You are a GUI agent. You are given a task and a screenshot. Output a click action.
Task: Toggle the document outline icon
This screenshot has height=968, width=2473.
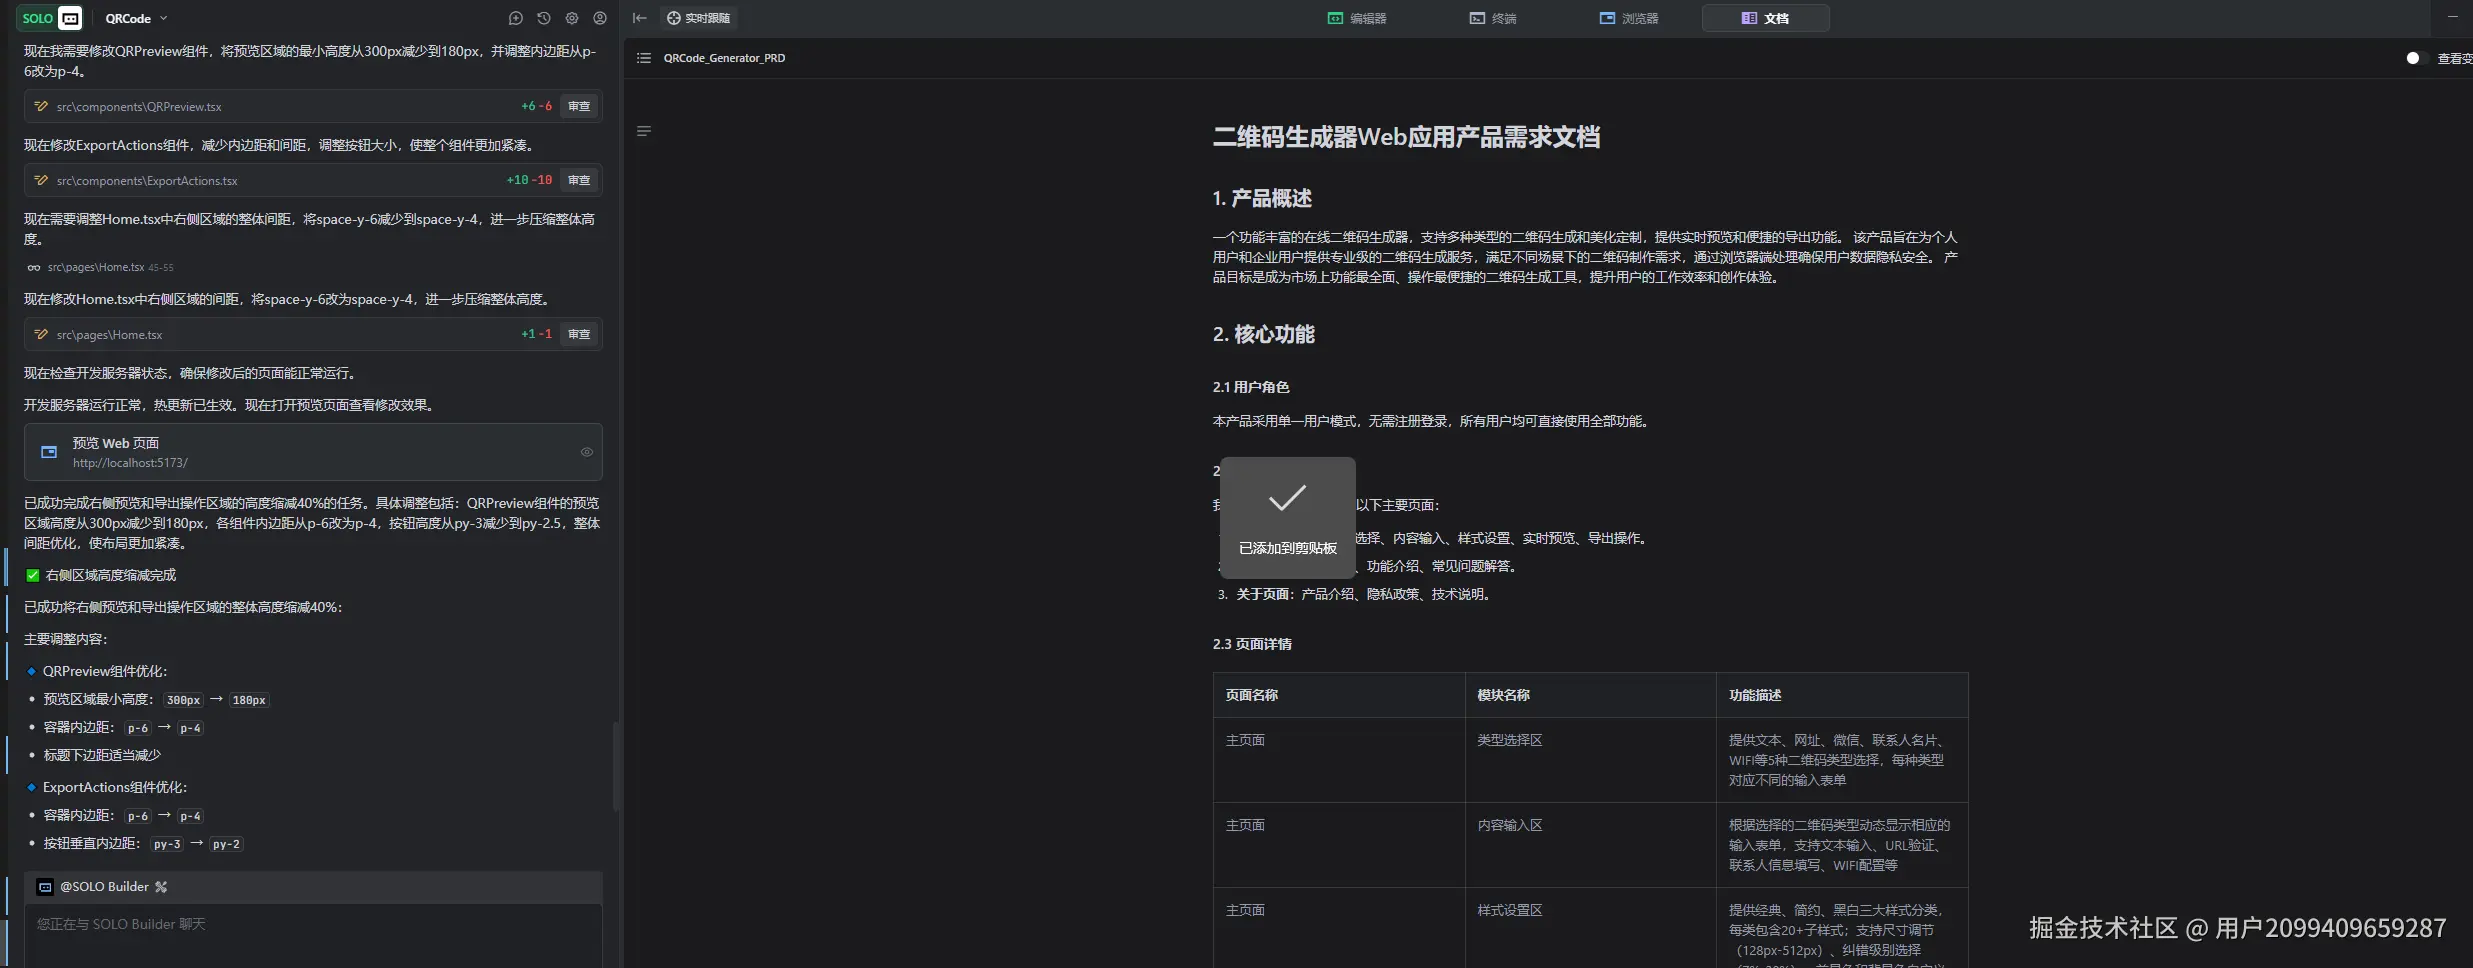click(x=644, y=131)
